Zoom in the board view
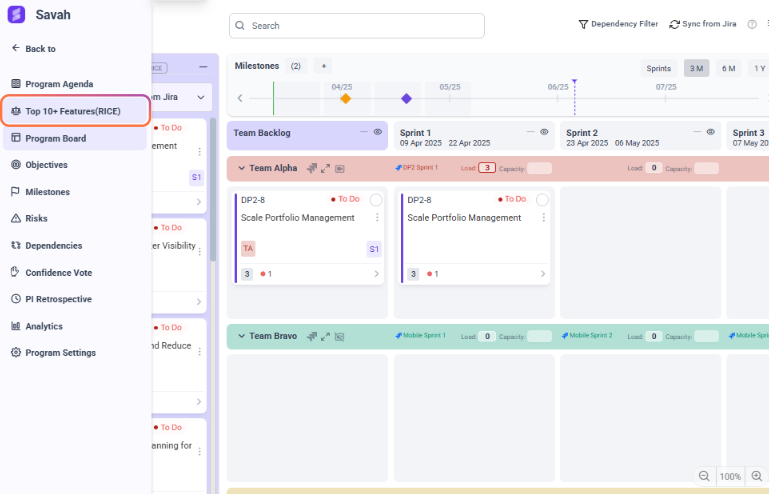This screenshot has width=769, height=494. pos(757,476)
